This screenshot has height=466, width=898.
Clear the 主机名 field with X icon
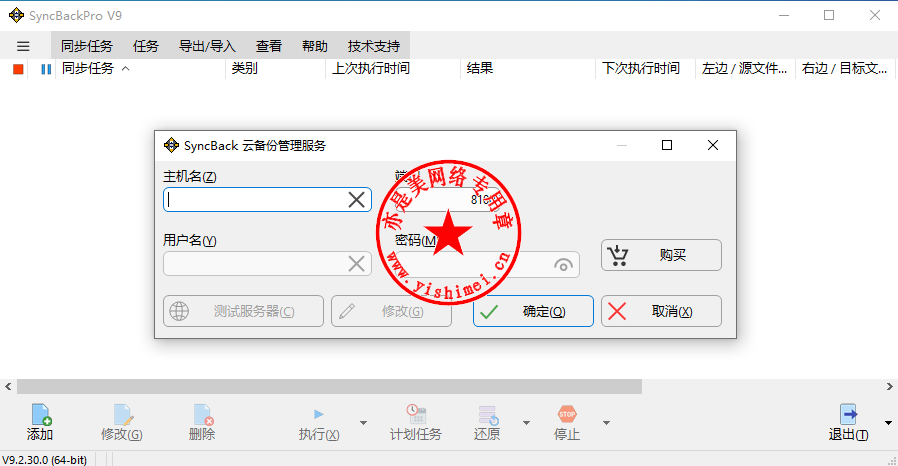pos(356,200)
